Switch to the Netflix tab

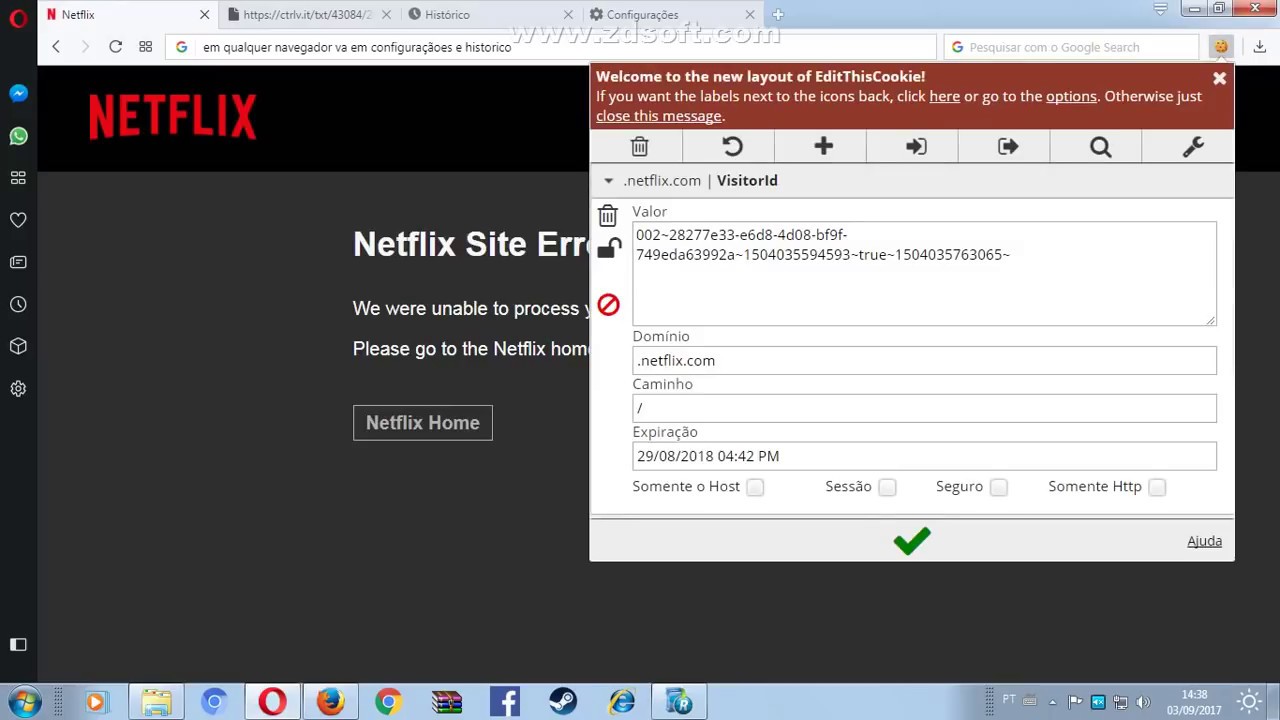point(127,14)
